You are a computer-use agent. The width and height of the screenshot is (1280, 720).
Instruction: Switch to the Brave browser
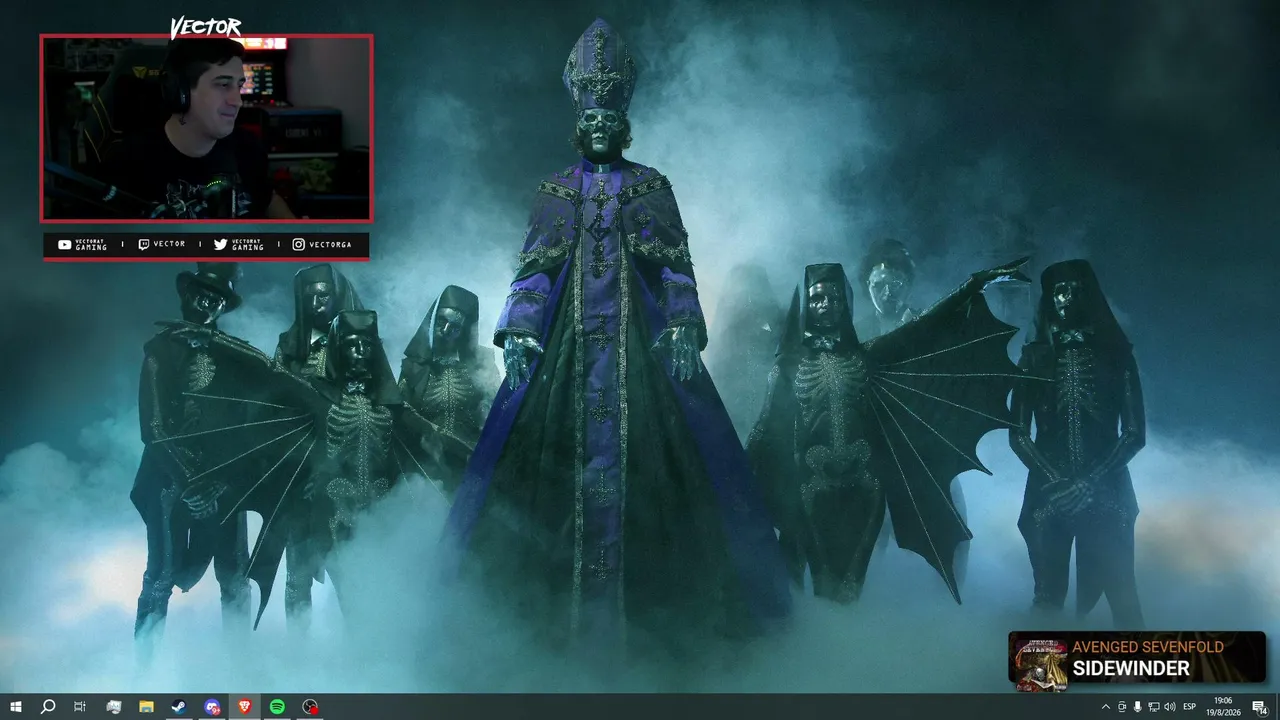245,707
